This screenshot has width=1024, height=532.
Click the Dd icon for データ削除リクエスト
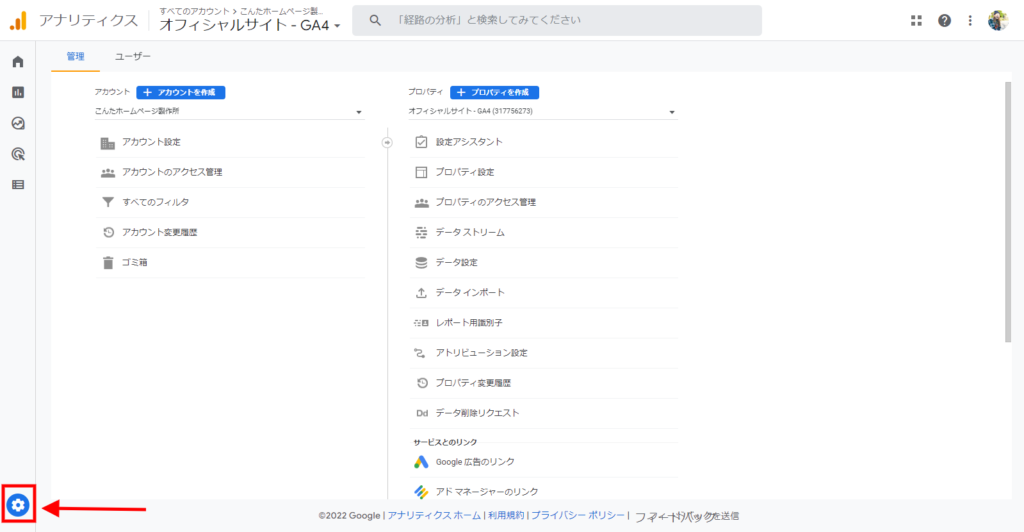(x=422, y=413)
